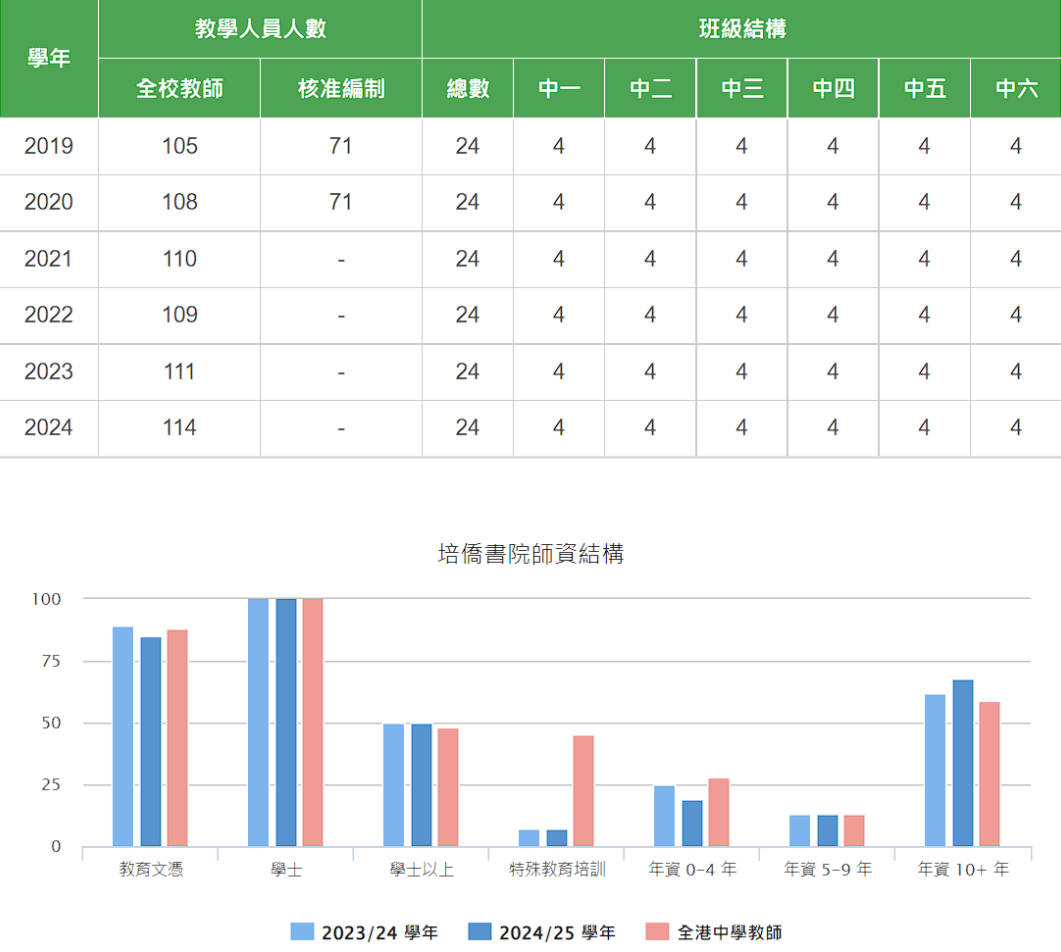
Task: Select the 中一 column header
Action: [558, 88]
